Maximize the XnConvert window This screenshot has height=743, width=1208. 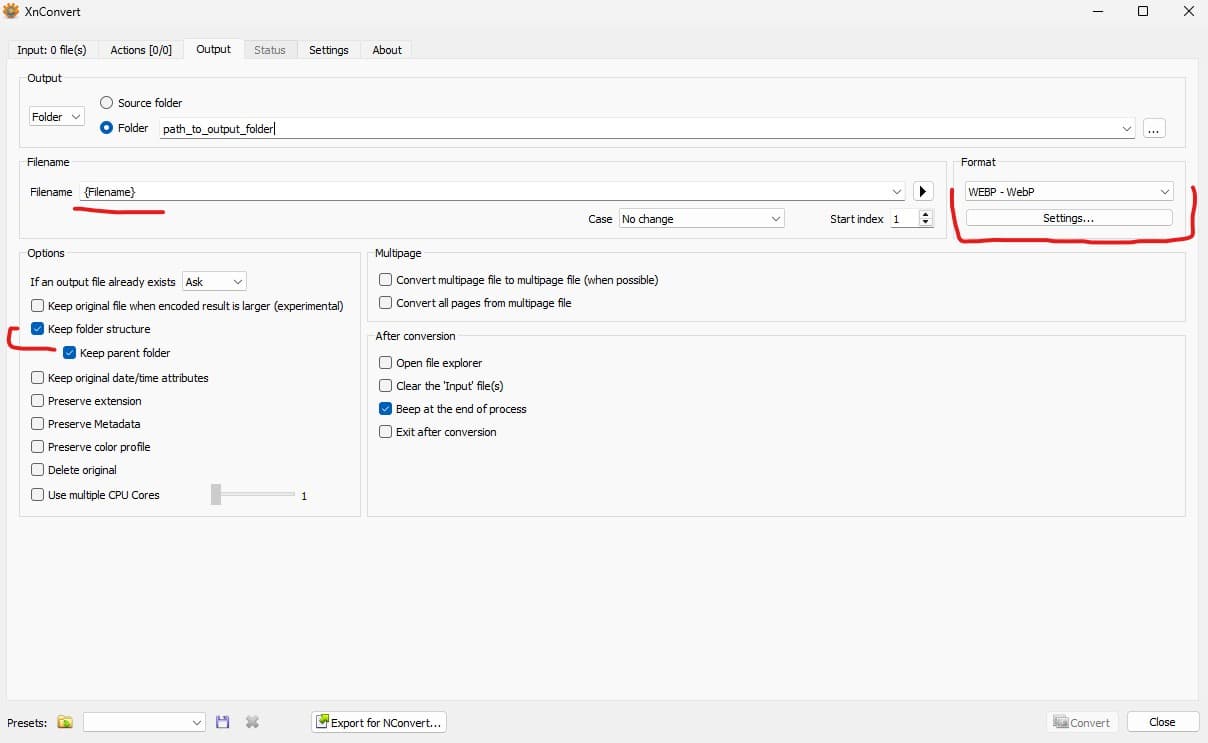tap(1143, 12)
